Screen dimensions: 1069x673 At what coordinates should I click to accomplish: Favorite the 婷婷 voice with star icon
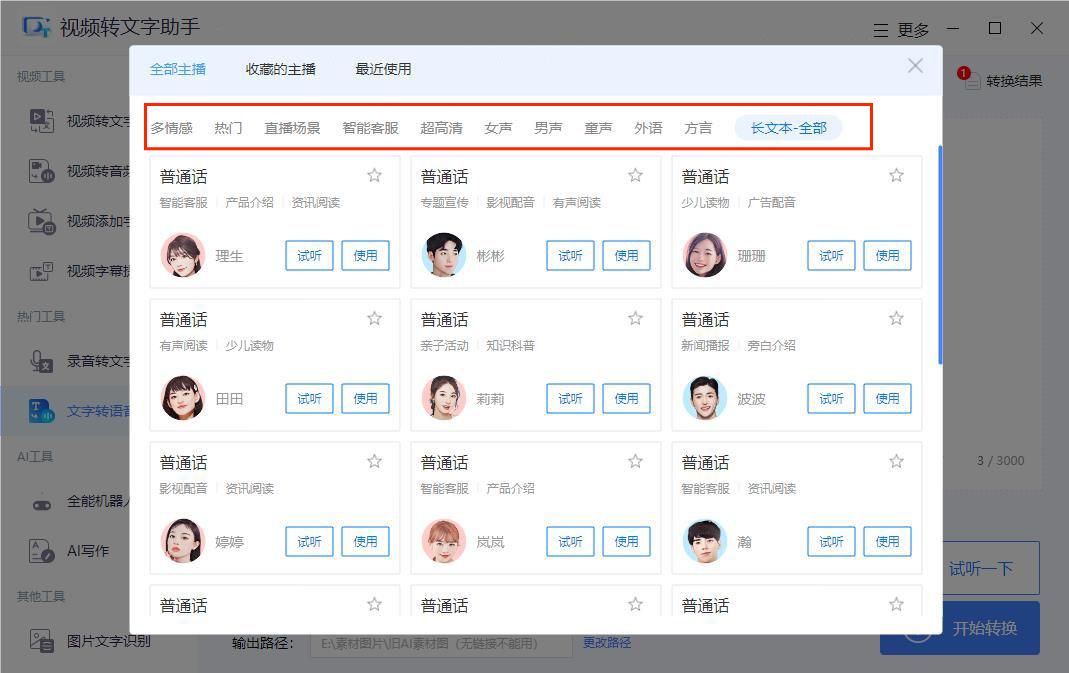coord(374,462)
